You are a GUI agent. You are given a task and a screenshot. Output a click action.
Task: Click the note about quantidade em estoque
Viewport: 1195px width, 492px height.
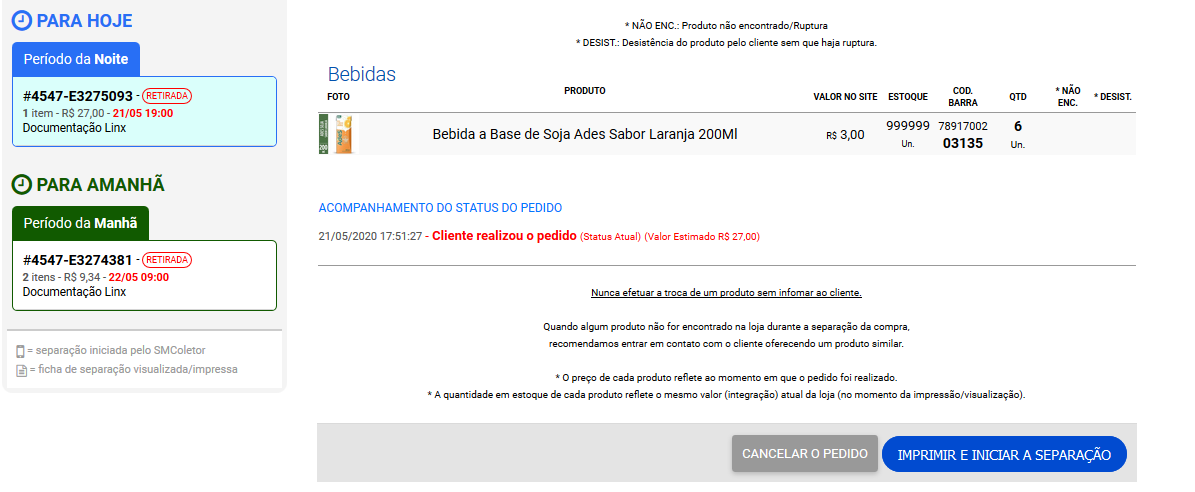click(x=726, y=395)
